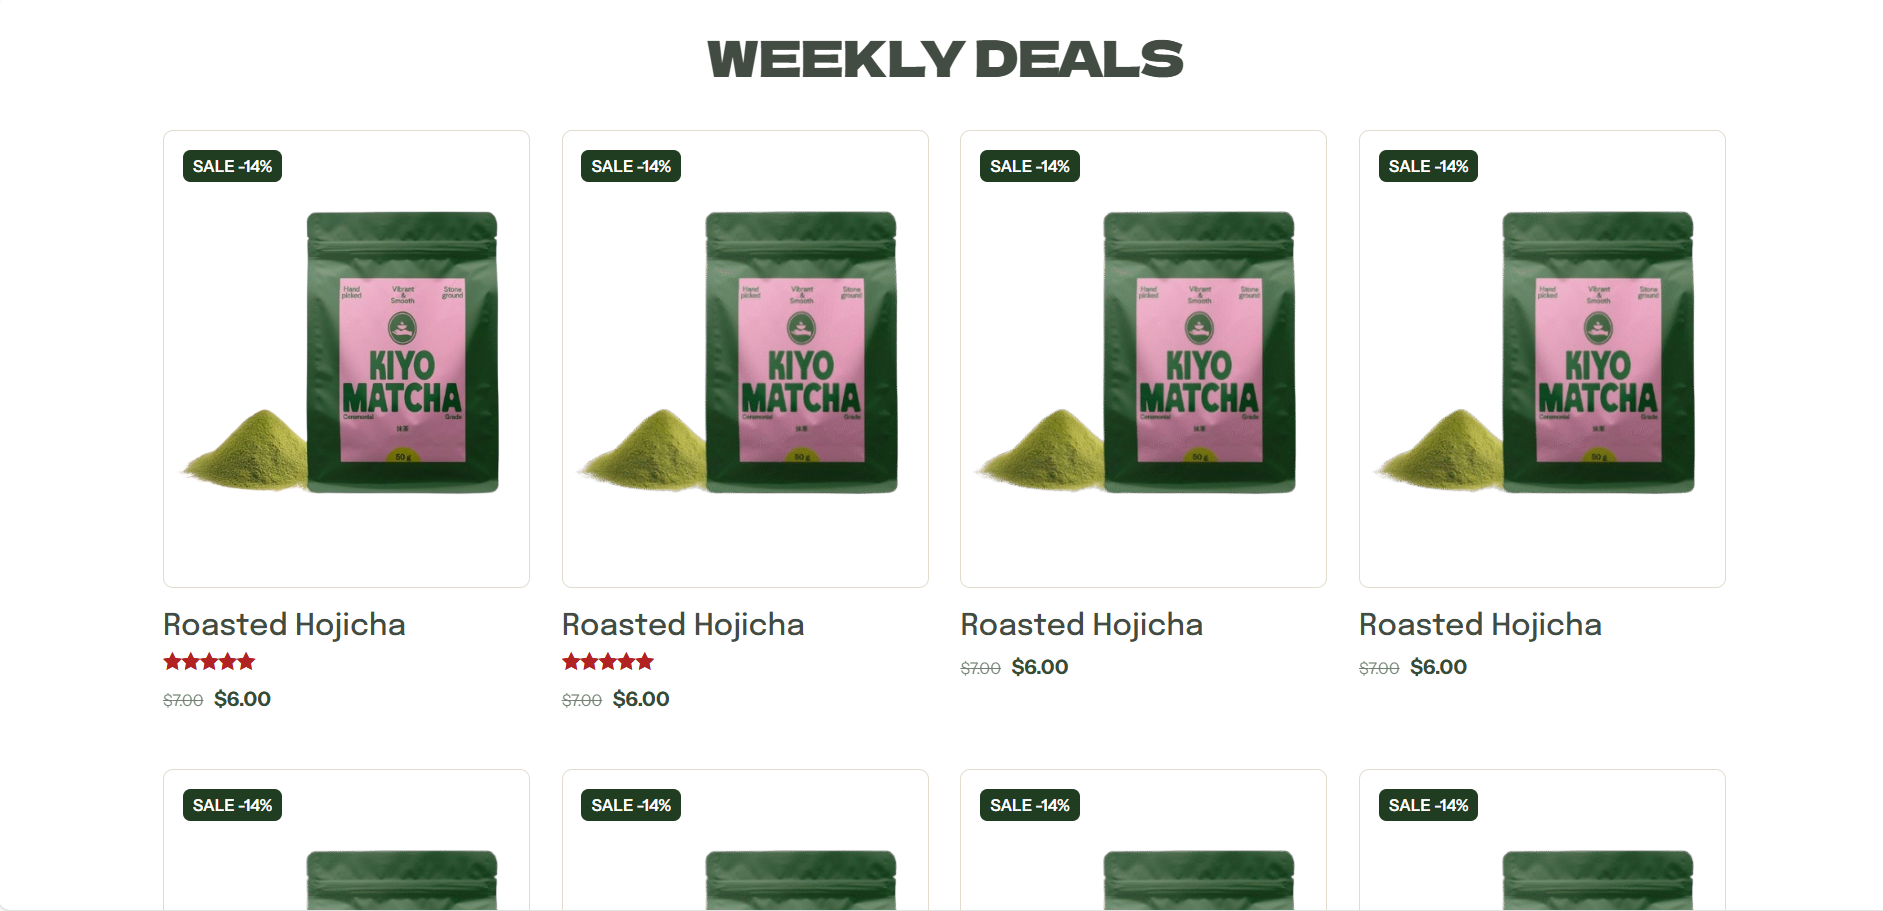Image resolution: width=1883 pixels, height=911 pixels.
Task: Click the $6.00 price of fourth product
Action: click(x=1438, y=667)
